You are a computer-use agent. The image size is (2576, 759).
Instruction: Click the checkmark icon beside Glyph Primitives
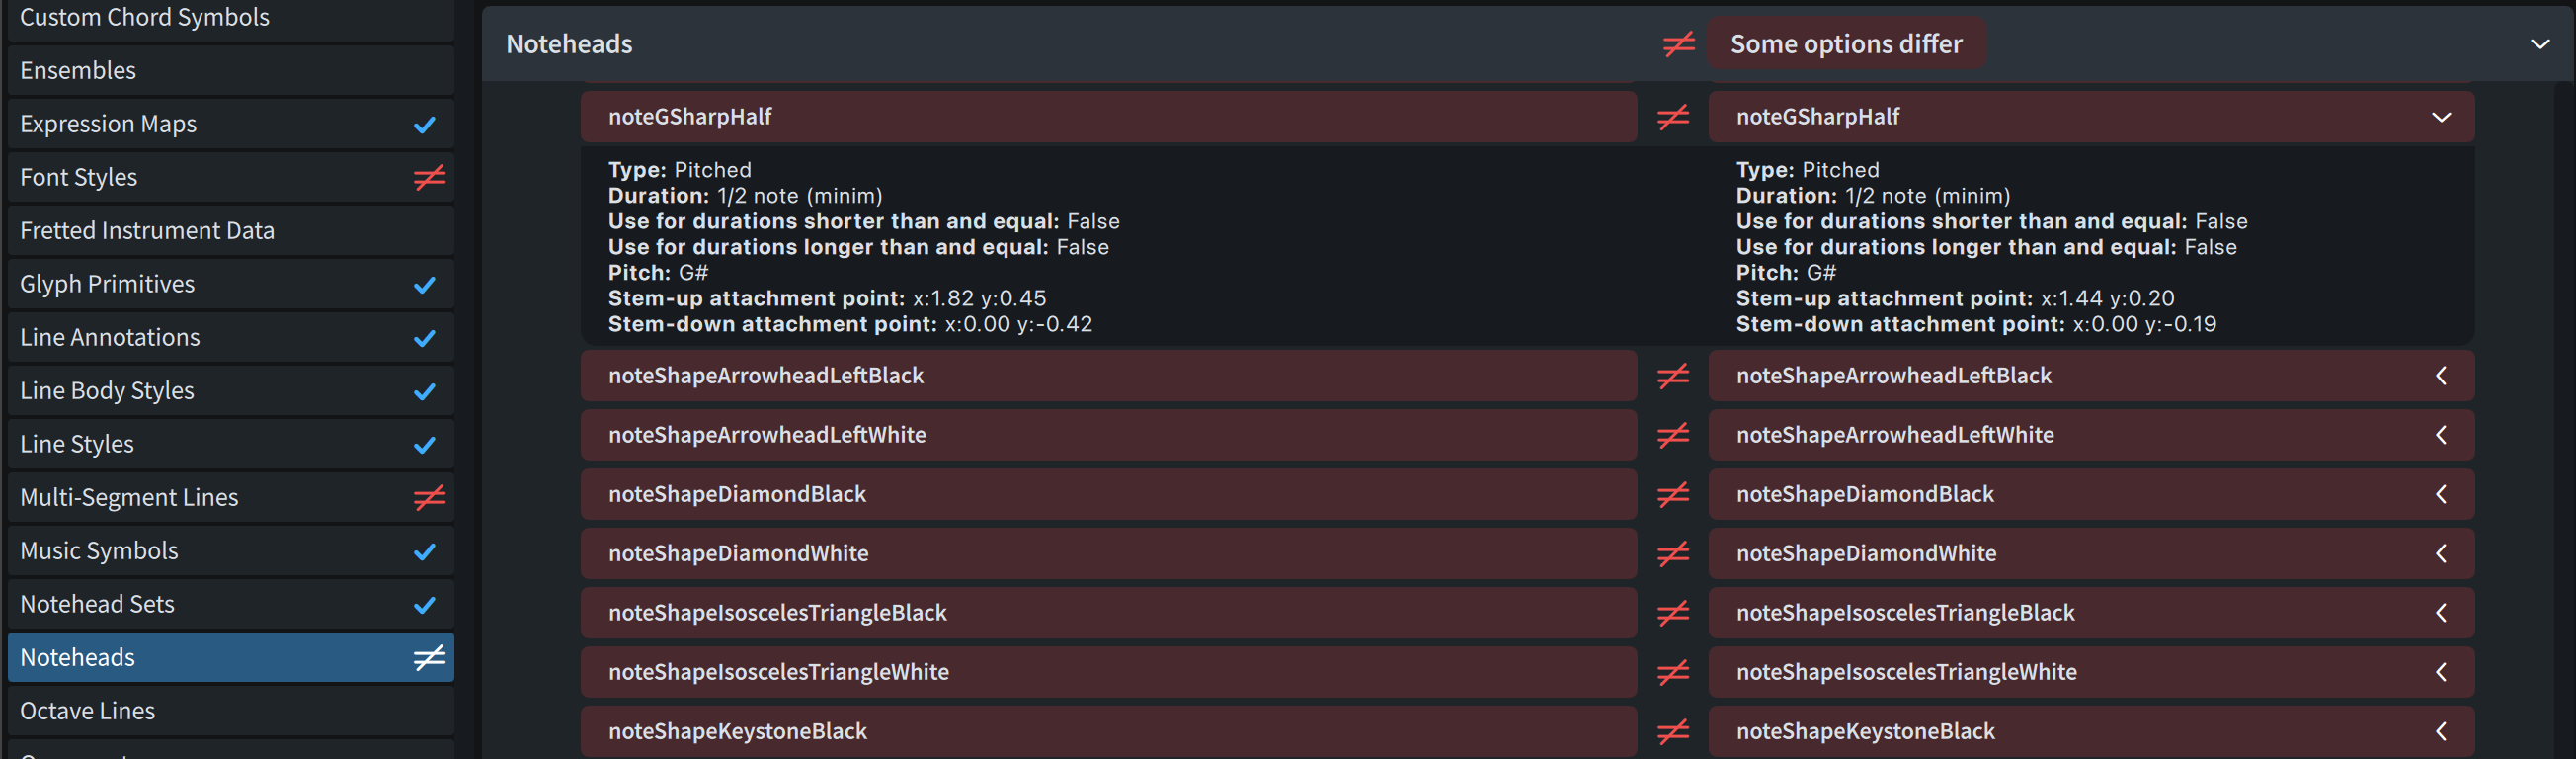pyautogui.click(x=424, y=285)
